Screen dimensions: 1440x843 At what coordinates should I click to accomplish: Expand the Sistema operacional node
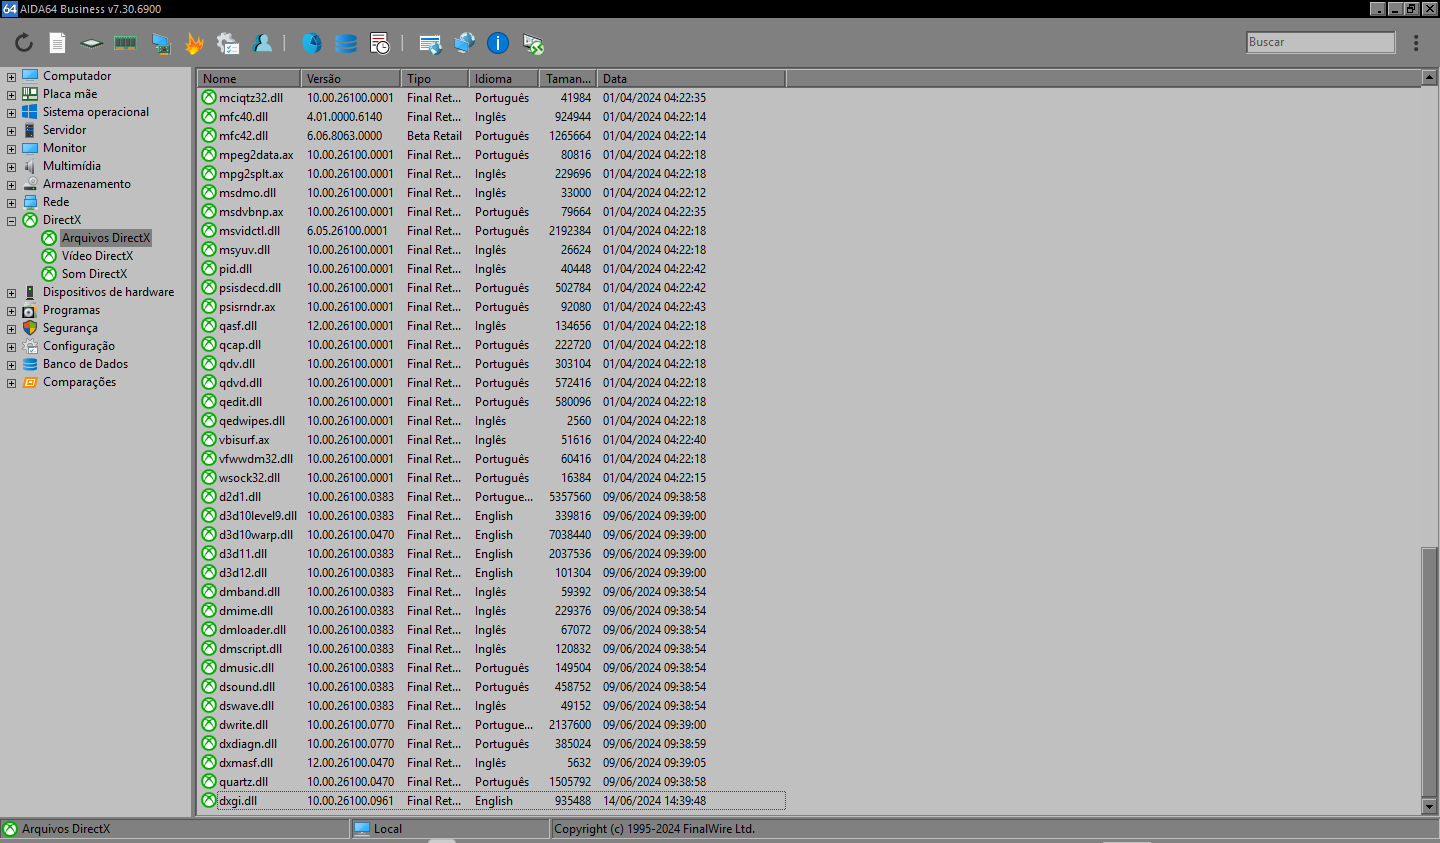(11, 113)
